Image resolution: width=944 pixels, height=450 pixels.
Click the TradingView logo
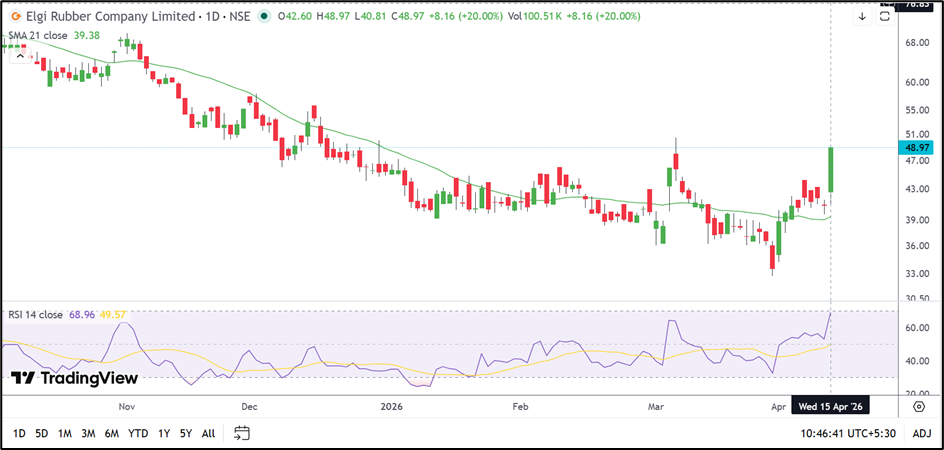coord(74,378)
